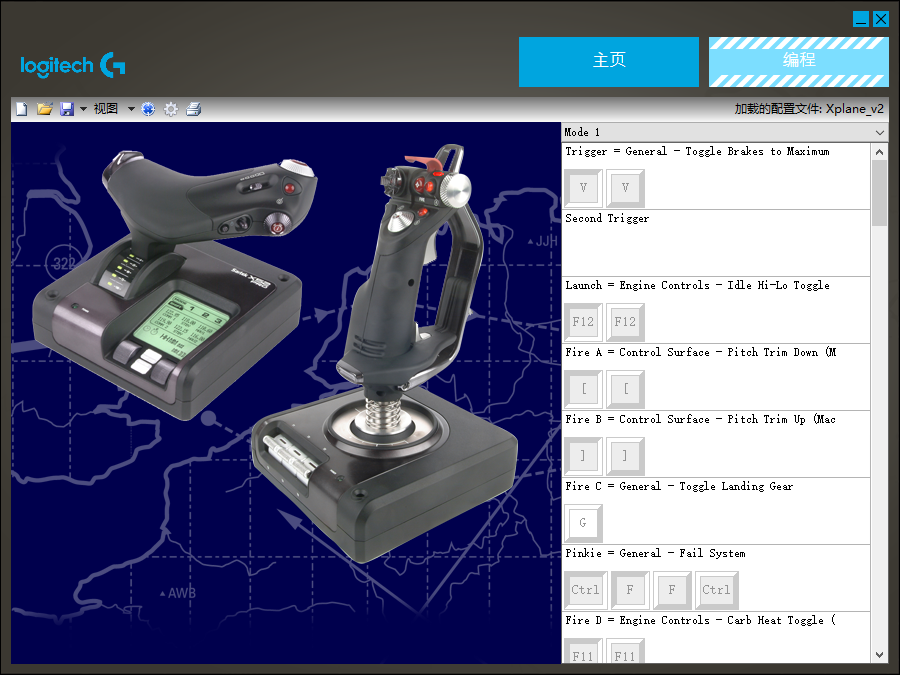Print the profile with printer icon
900x675 pixels.
193,109
